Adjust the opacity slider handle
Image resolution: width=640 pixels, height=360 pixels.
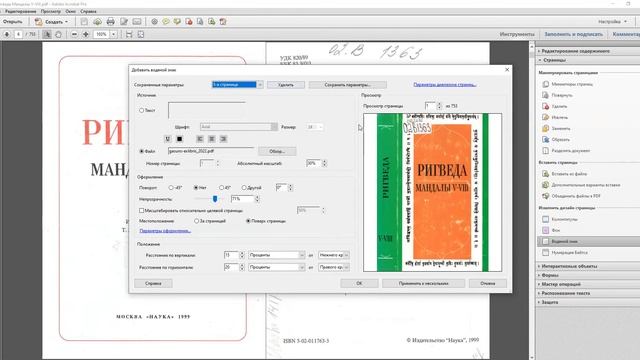pyautogui.click(x=215, y=199)
